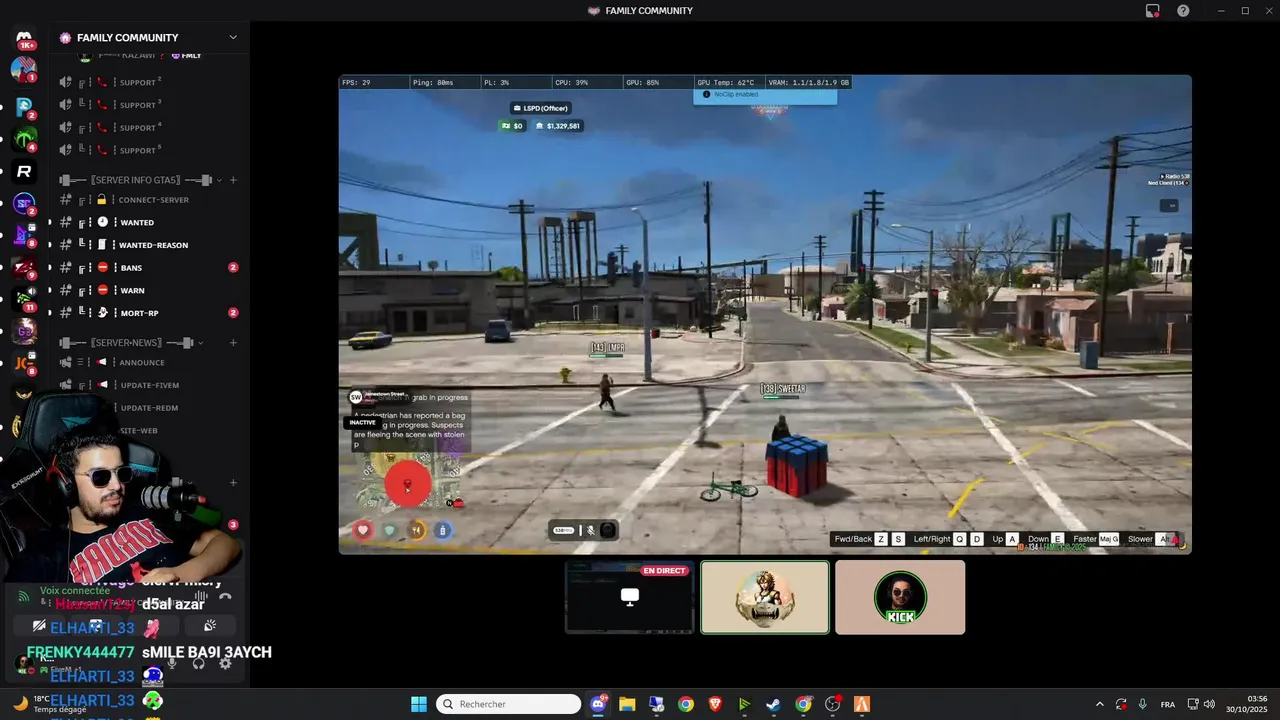Toggle Discord deafen headphones

click(199, 663)
